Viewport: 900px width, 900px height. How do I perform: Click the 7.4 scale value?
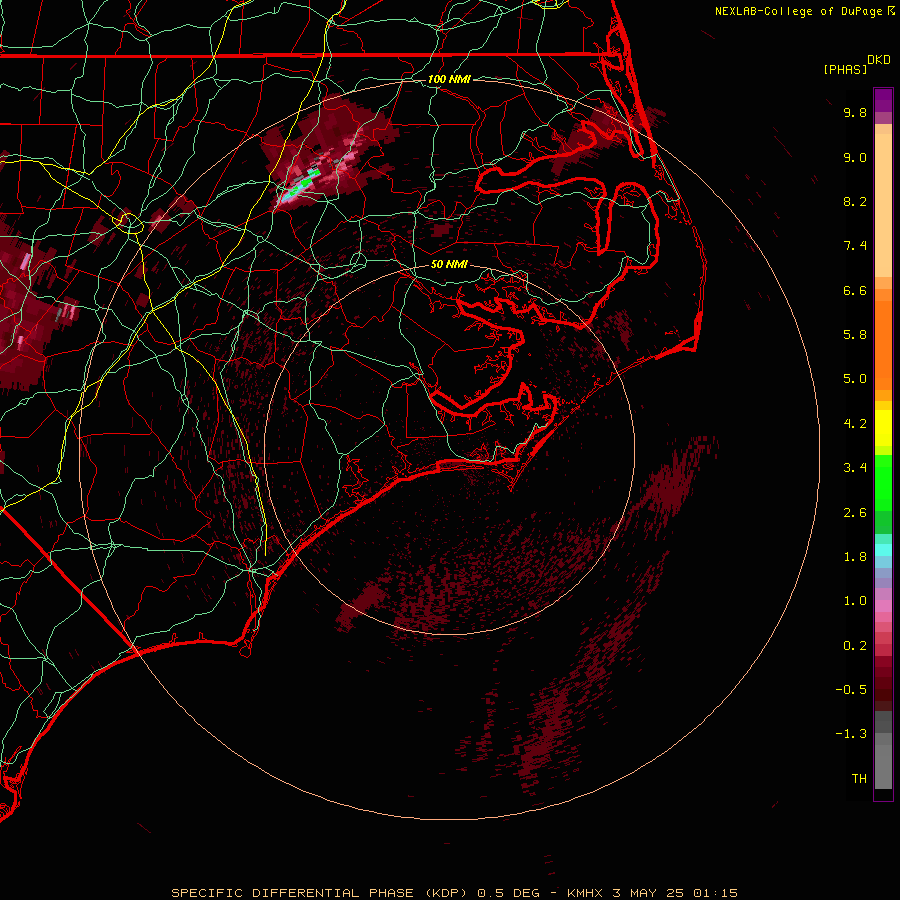(855, 246)
